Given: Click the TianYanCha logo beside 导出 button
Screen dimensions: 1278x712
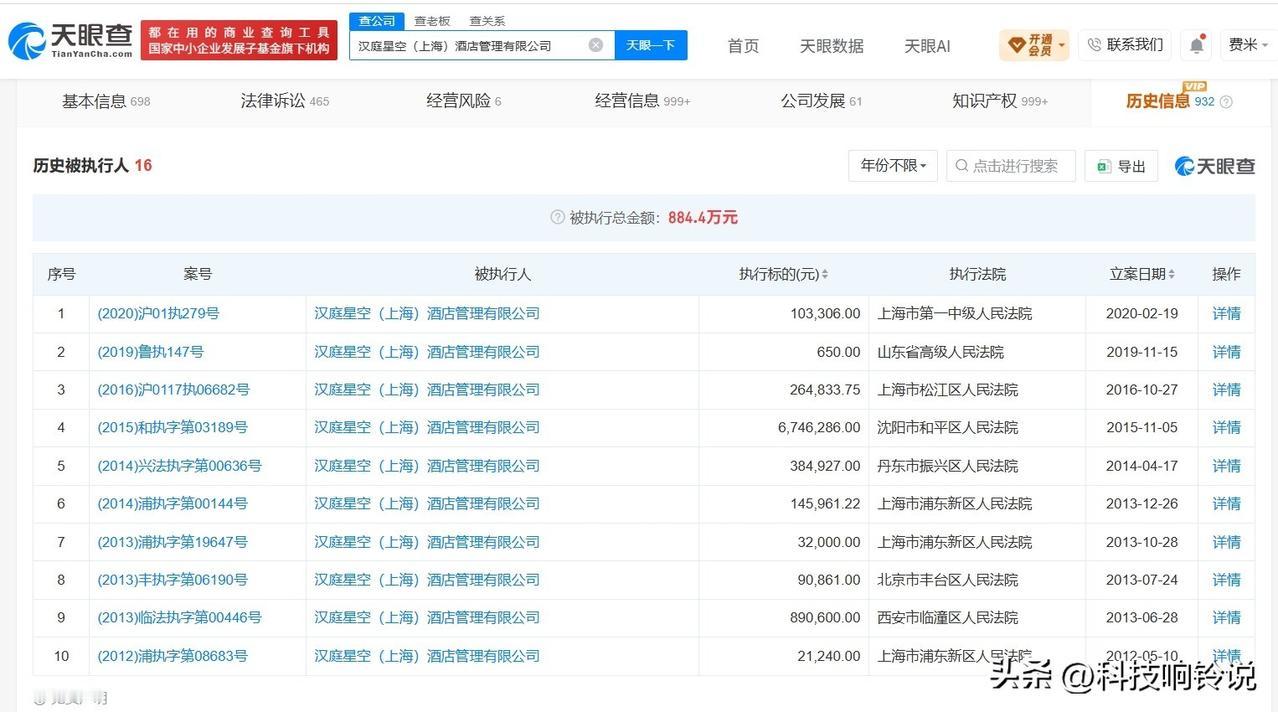Looking at the screenshot, I should click(x=1215, y=166).
